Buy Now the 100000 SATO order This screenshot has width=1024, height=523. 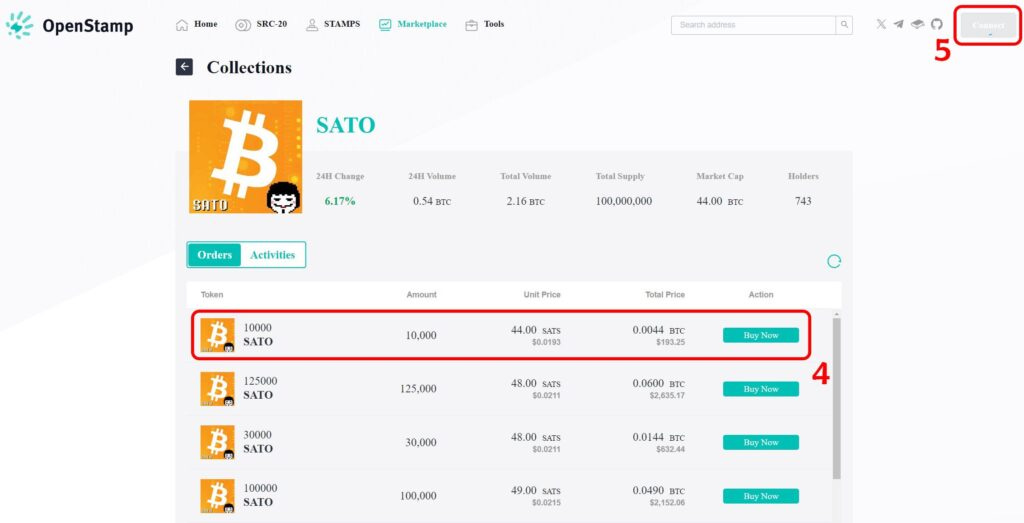[x=761, y=496]
